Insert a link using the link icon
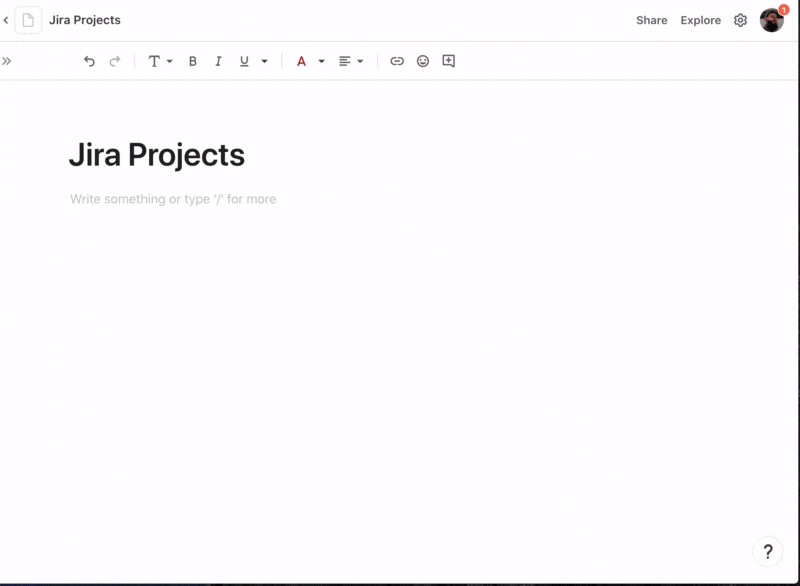 pyautogui.click(x=397, y=61)
